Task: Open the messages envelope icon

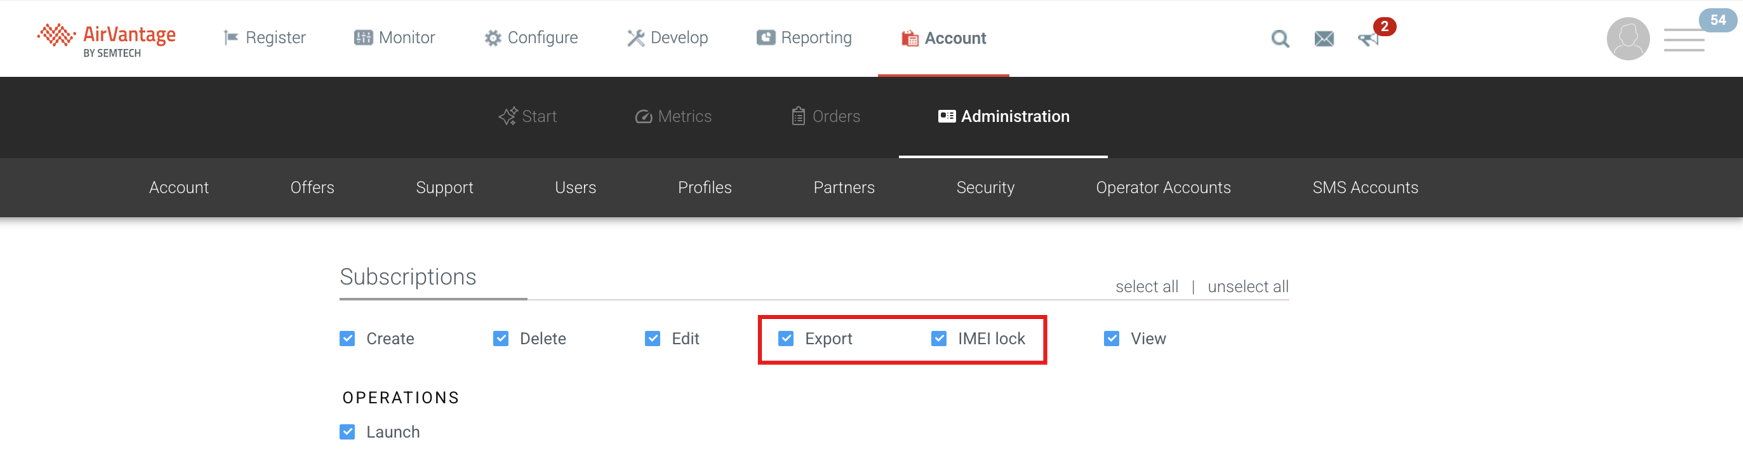Action: 1324,39
